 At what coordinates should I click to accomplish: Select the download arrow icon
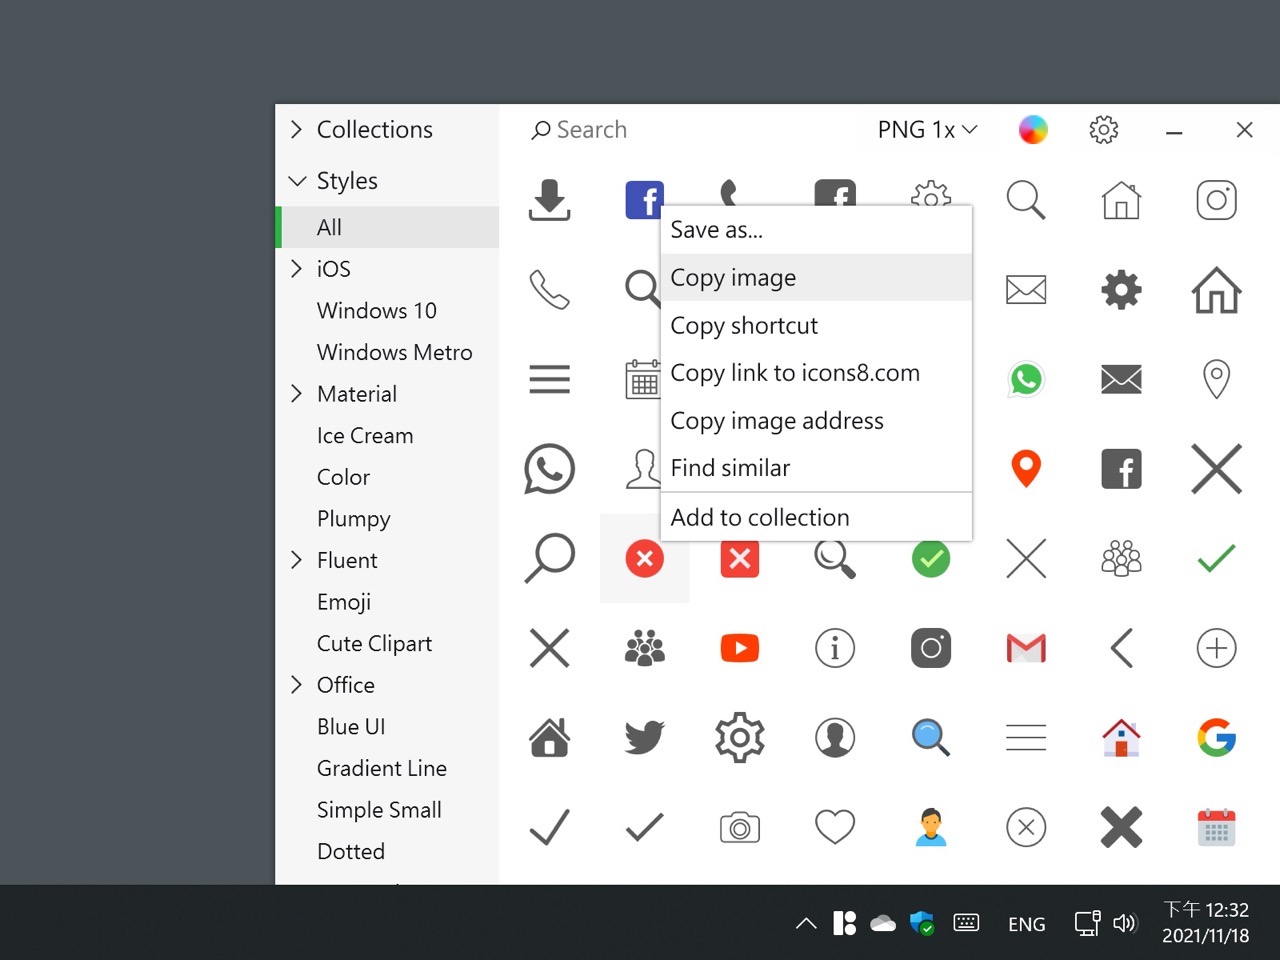549,200
